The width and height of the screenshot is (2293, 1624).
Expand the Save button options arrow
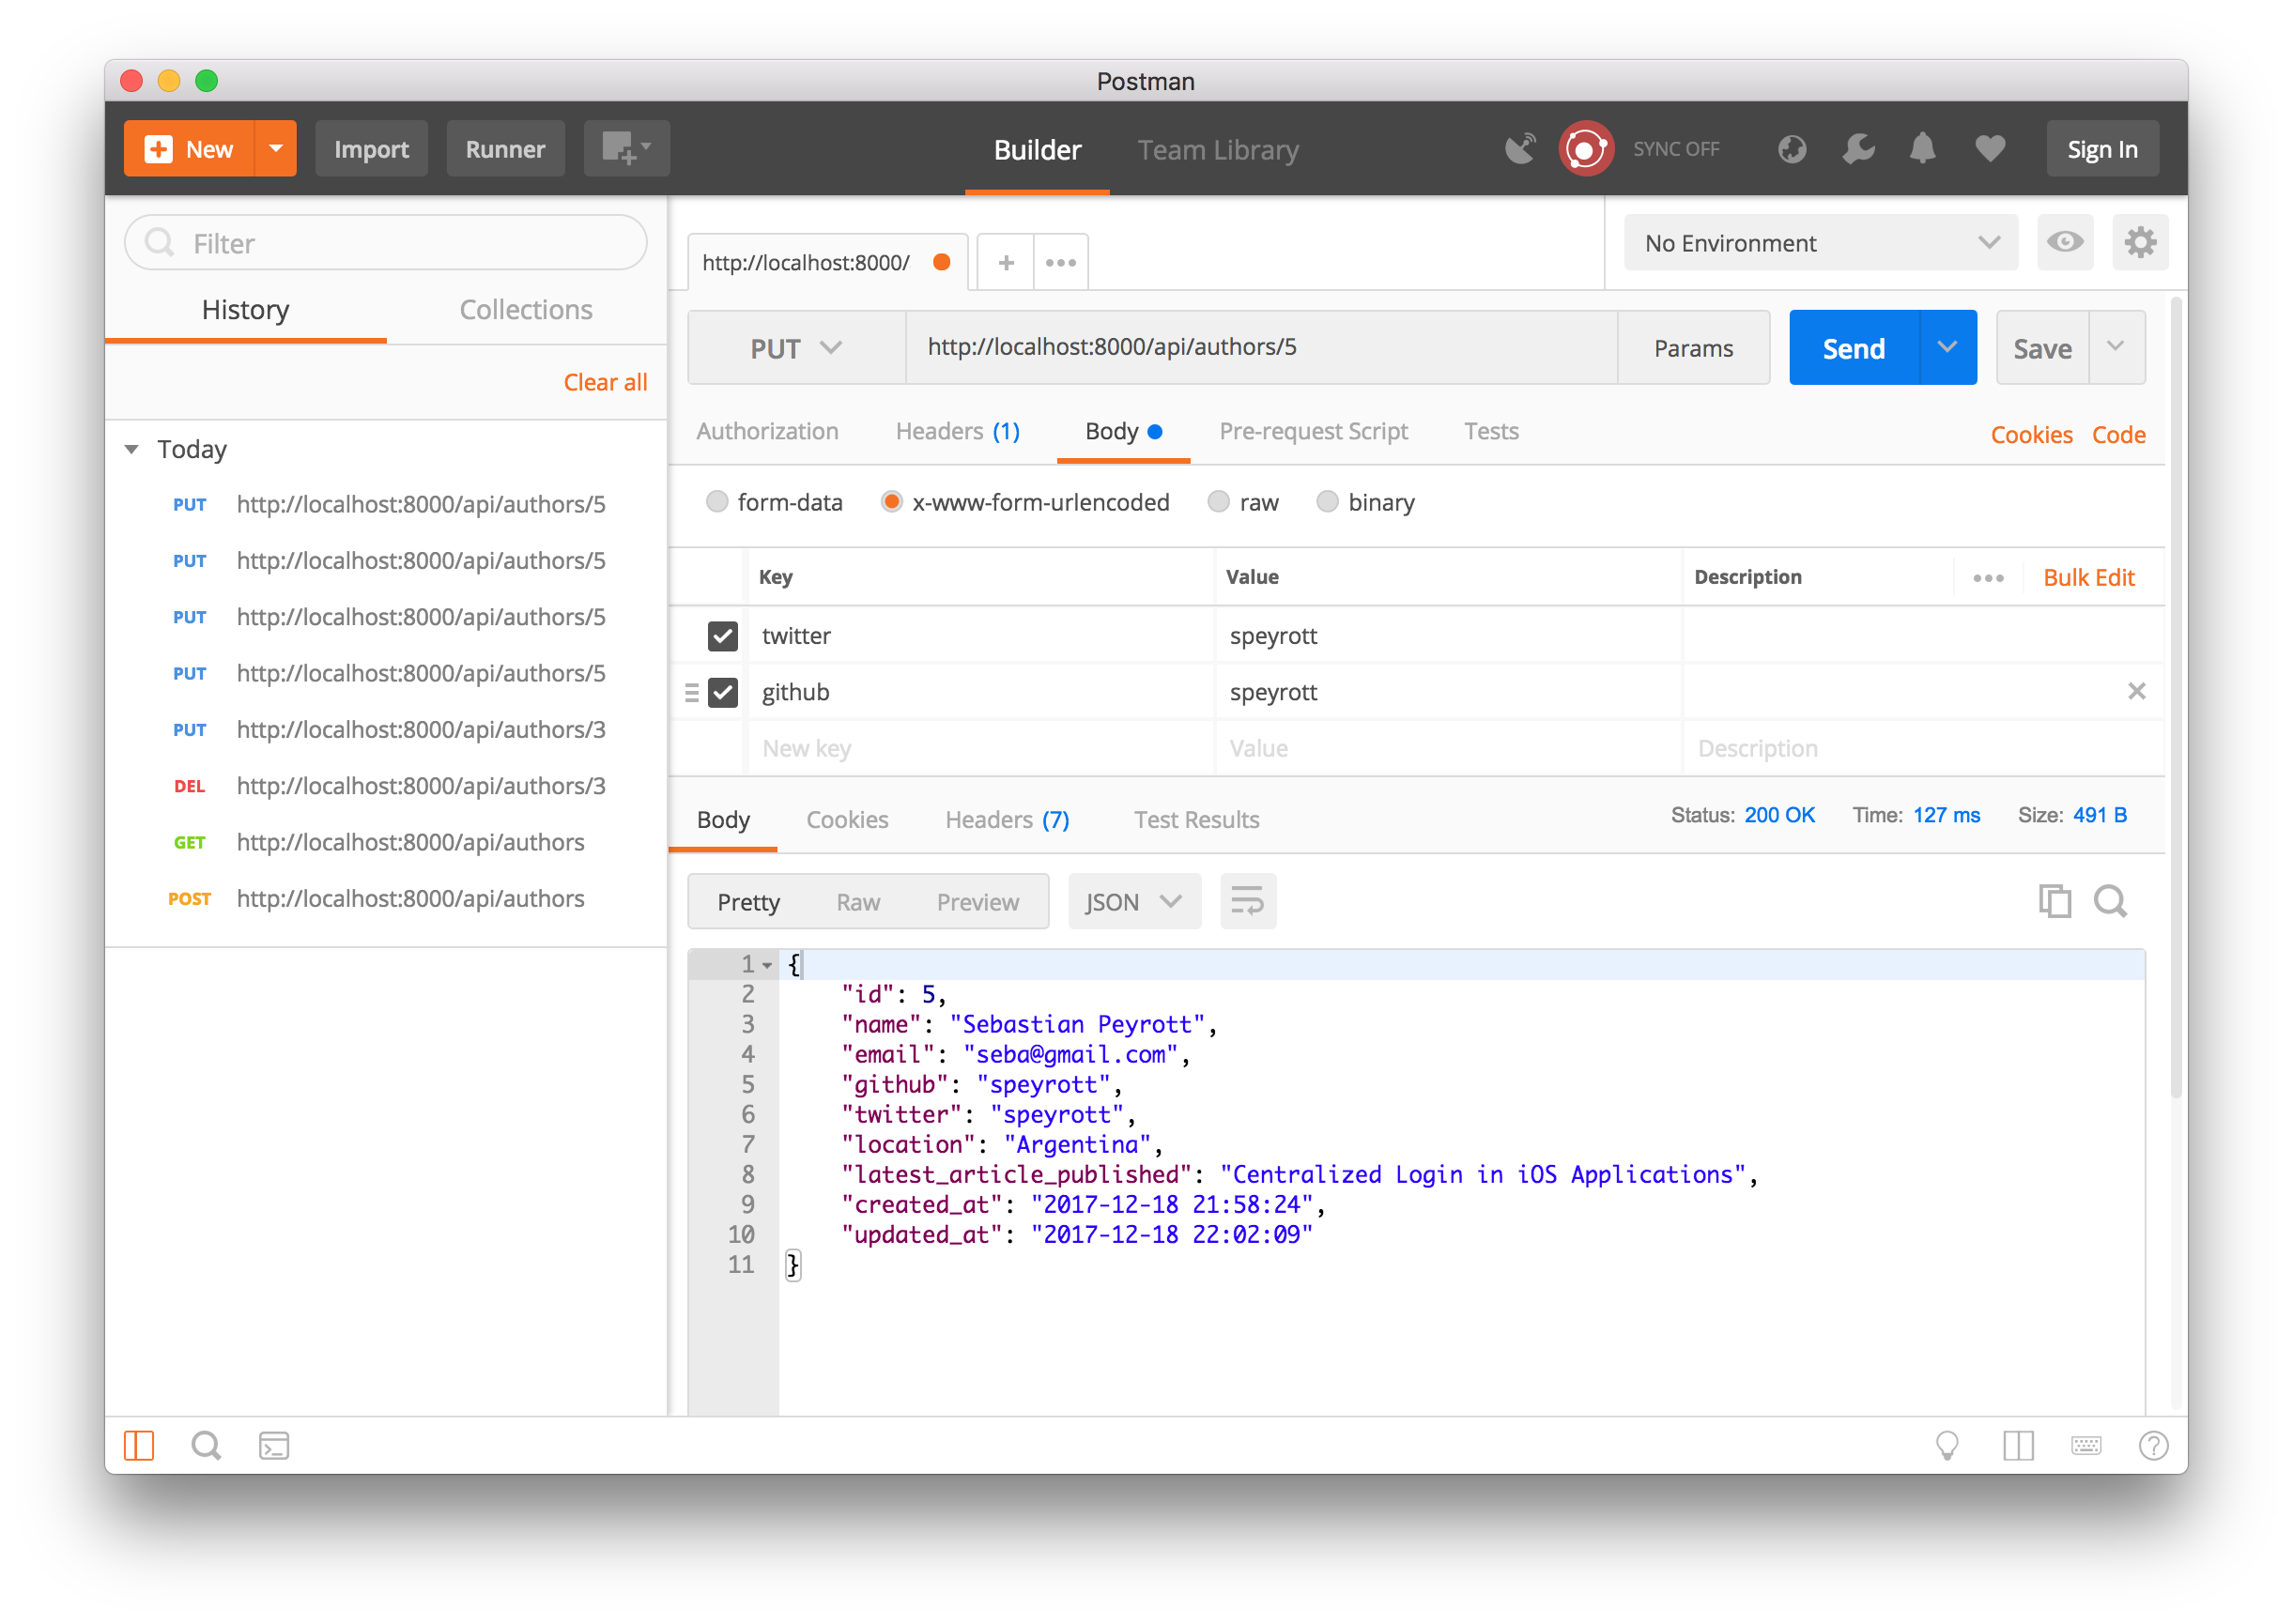[x=2116, y=346]
